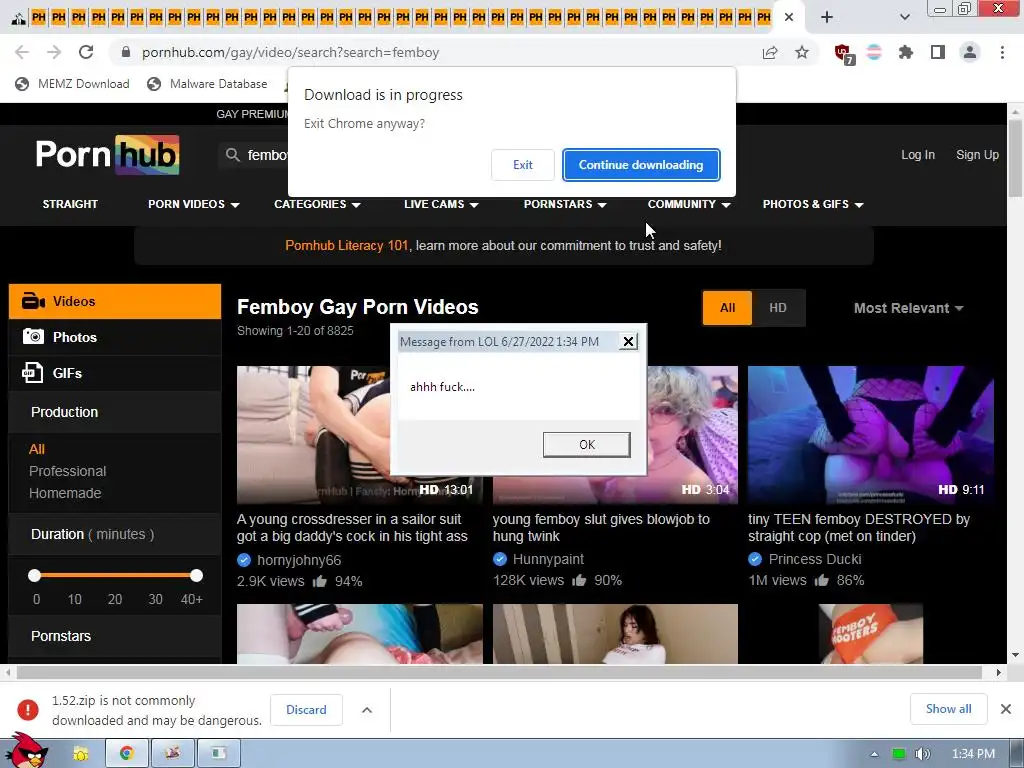The height and width of the screenshot is (768, 1024).
Task: Expand the 1.52.zip download options chevron
Action: (367, 710)
